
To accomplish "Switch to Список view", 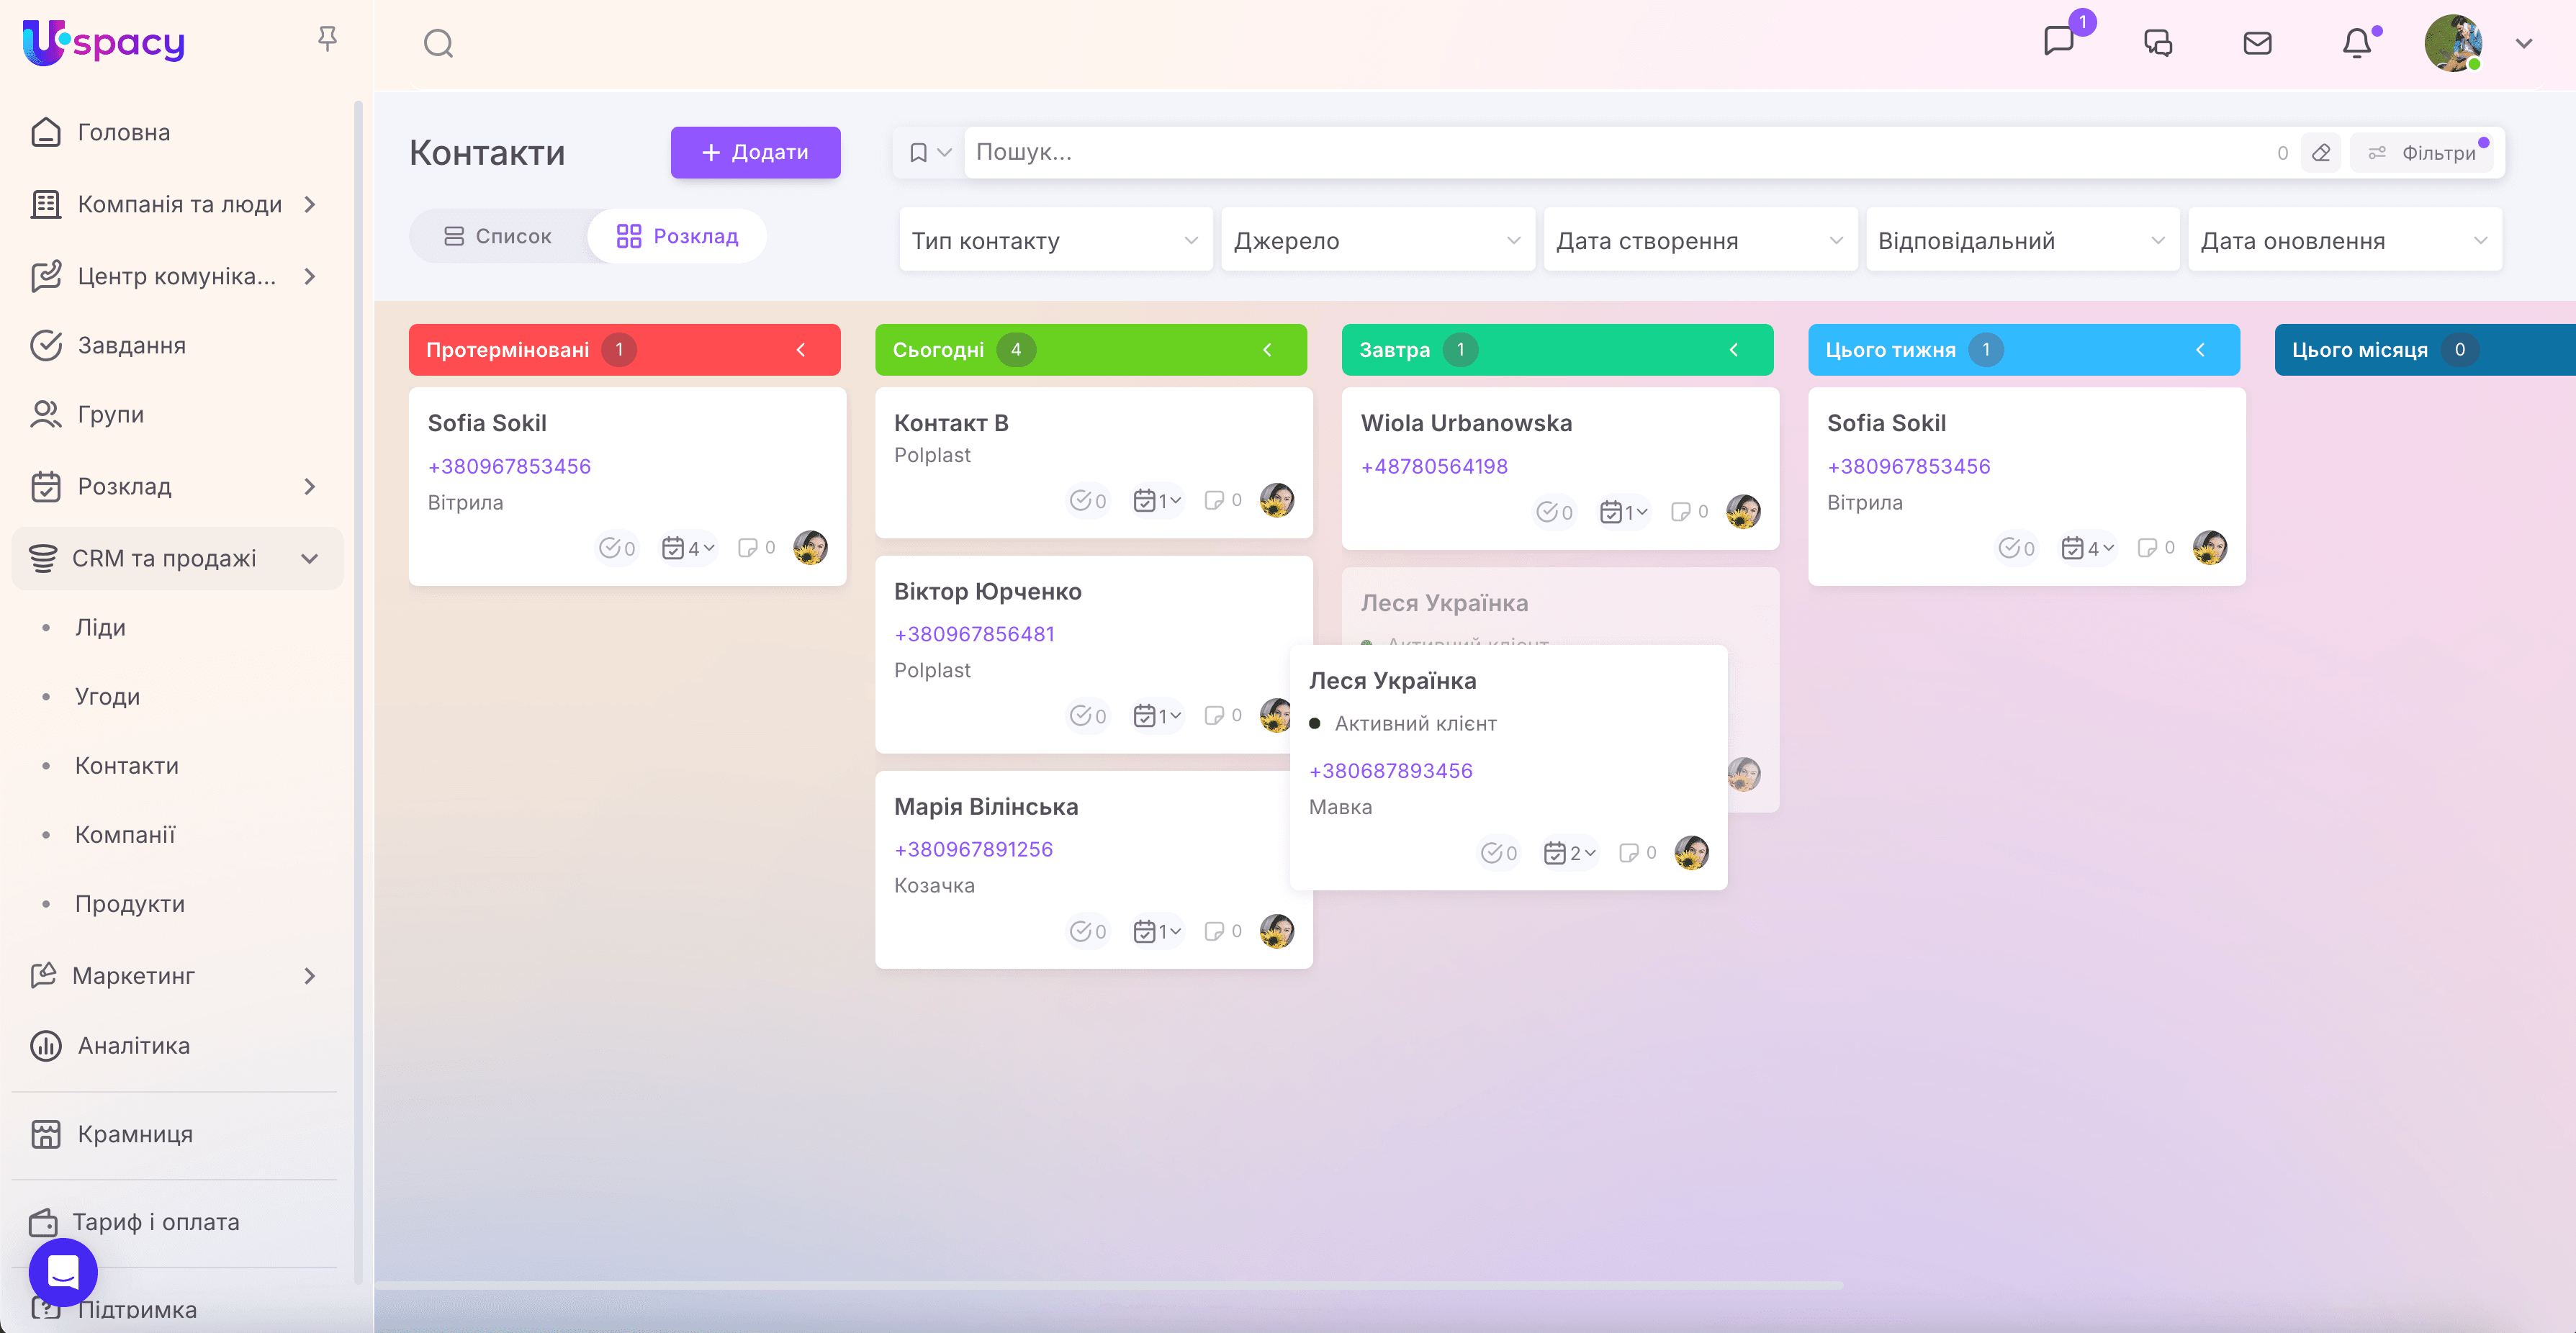I will [498, 236].
